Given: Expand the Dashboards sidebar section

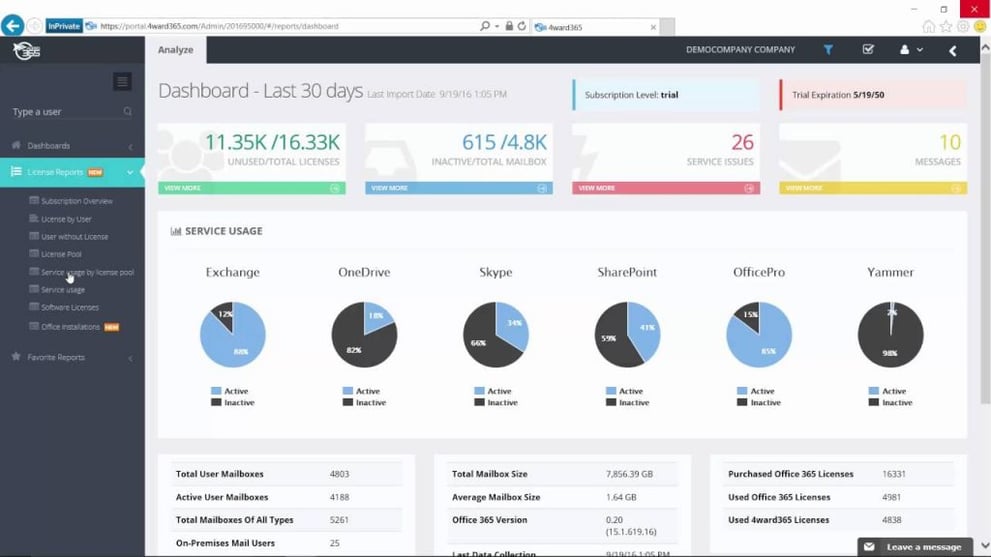Looking at the screenshot, I should 72,146.
